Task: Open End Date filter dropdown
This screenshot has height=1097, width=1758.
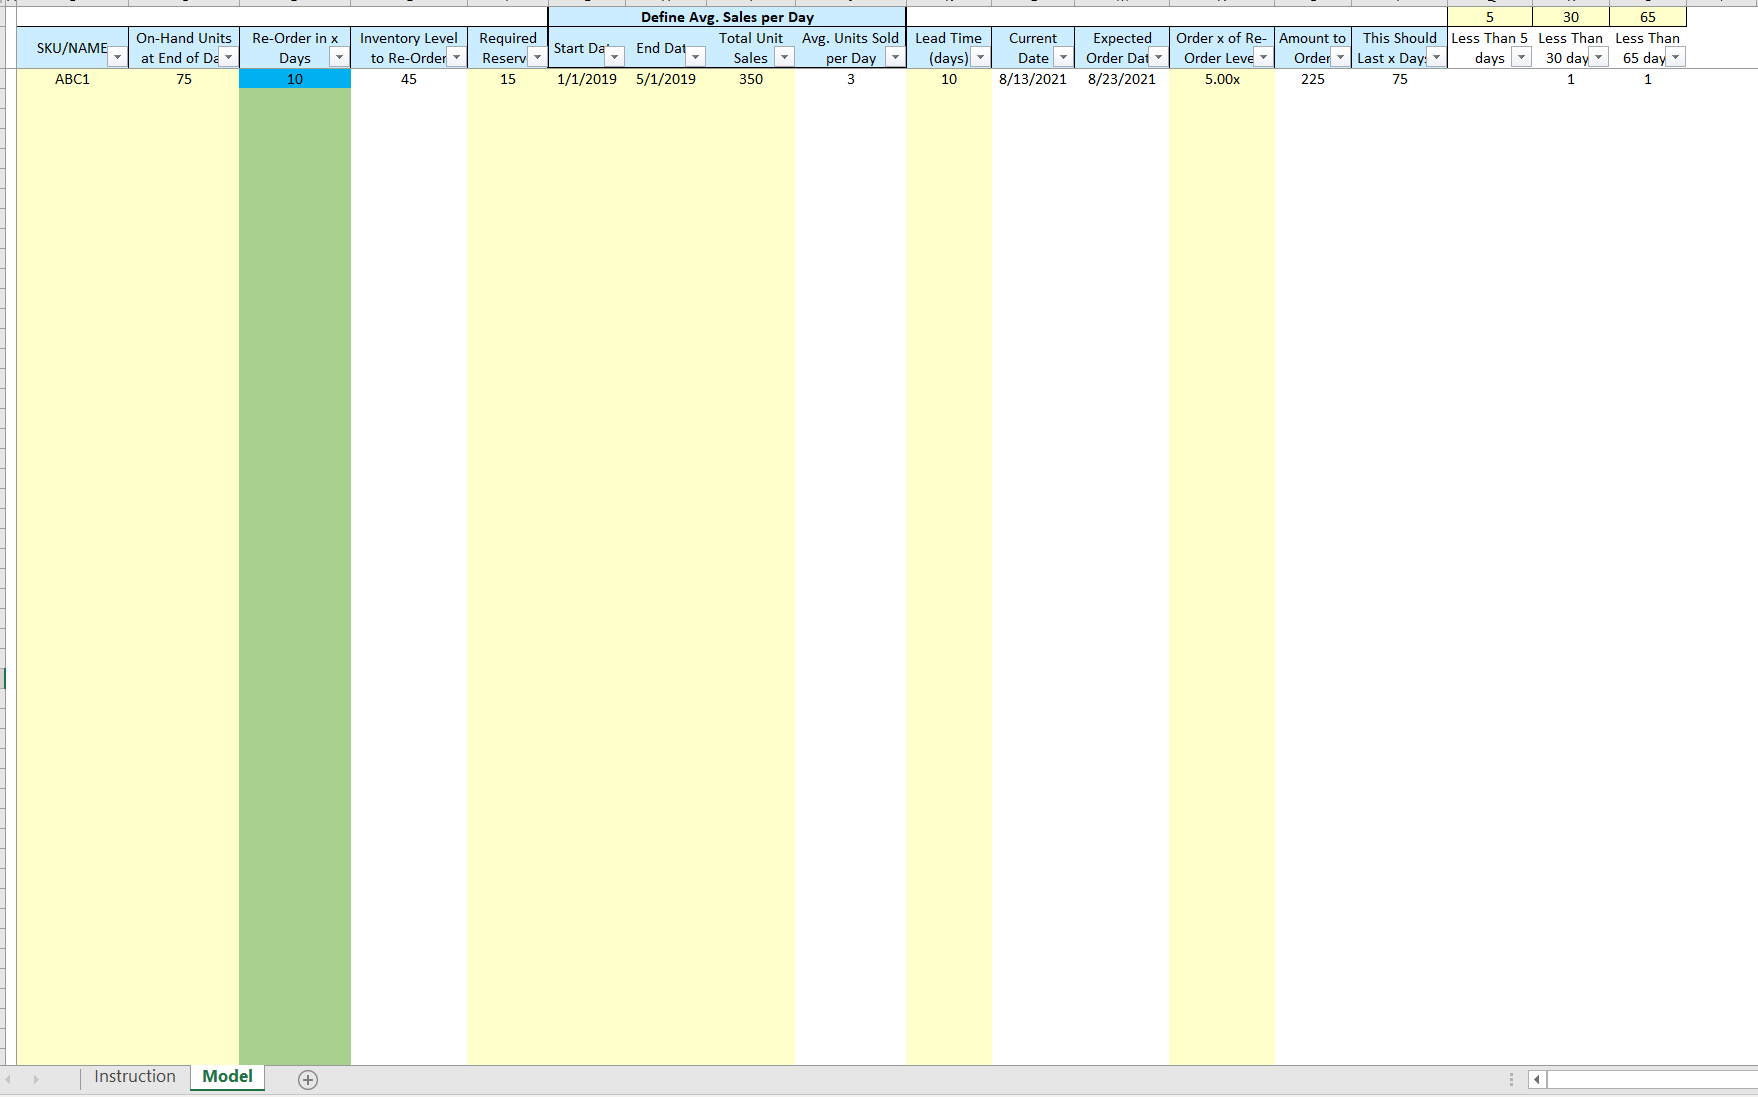Action: pos(695,58)
